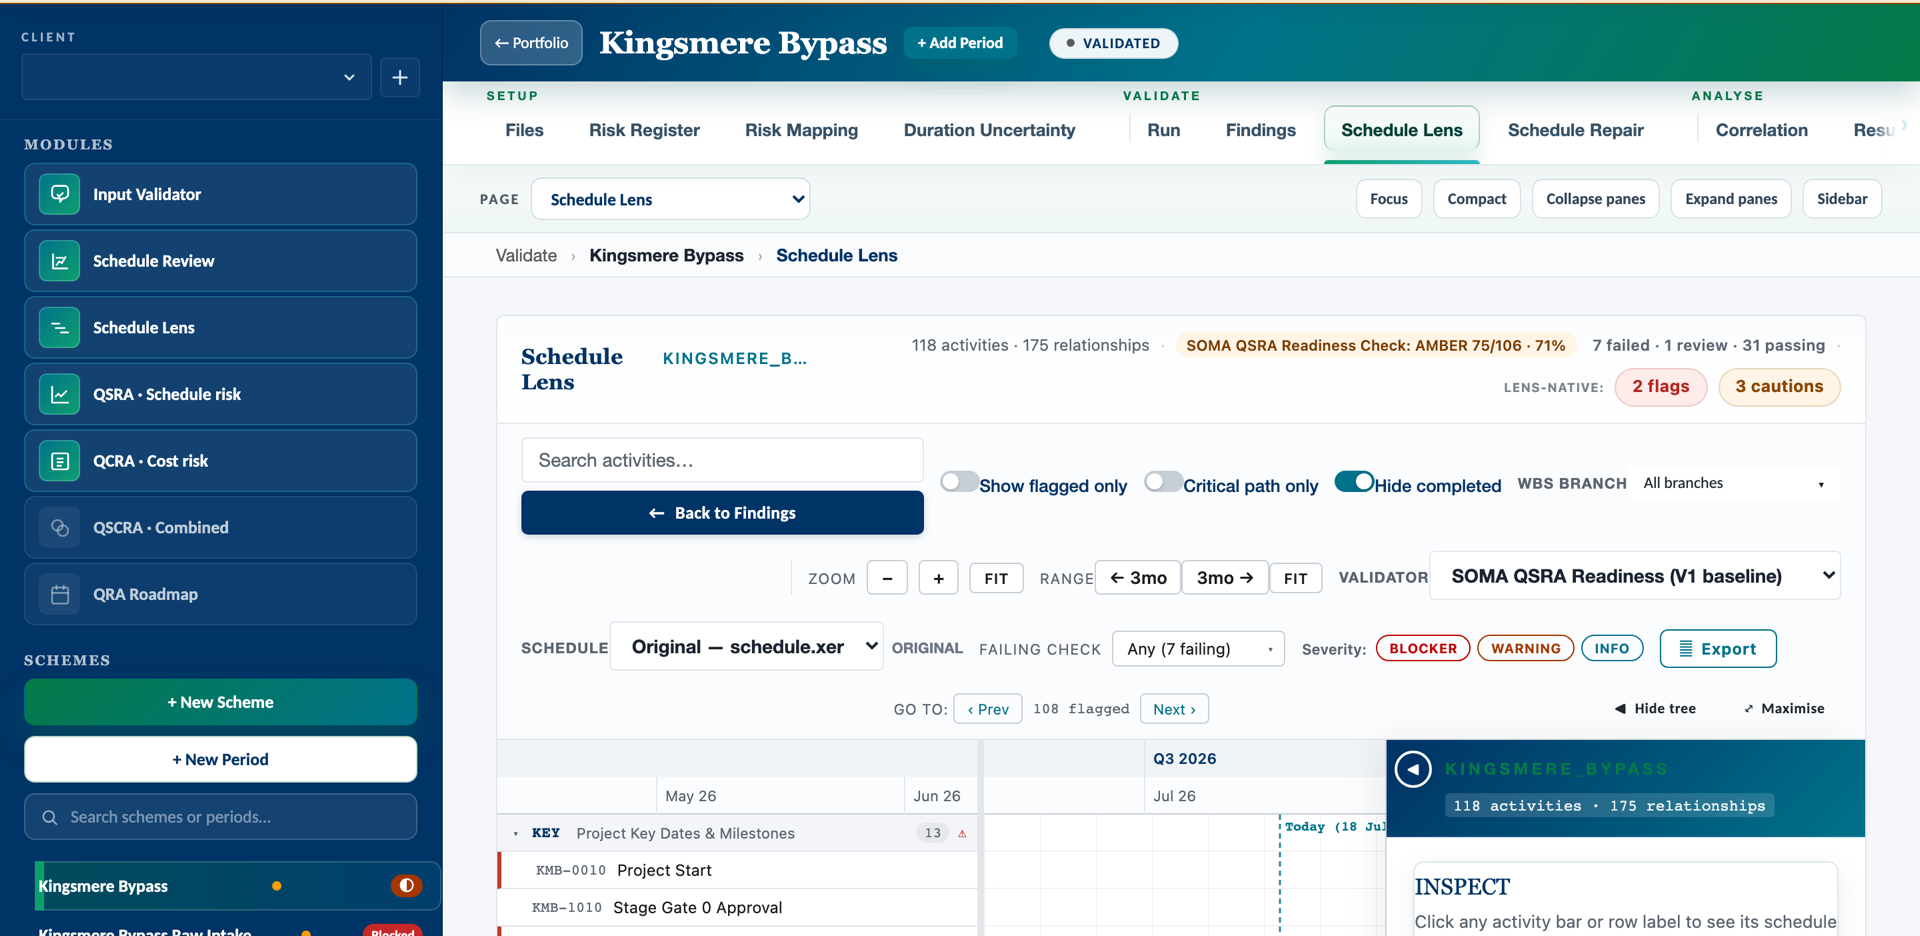1920x936 pixels.
Task: Click Maximise control
Action: point(1784,708)
